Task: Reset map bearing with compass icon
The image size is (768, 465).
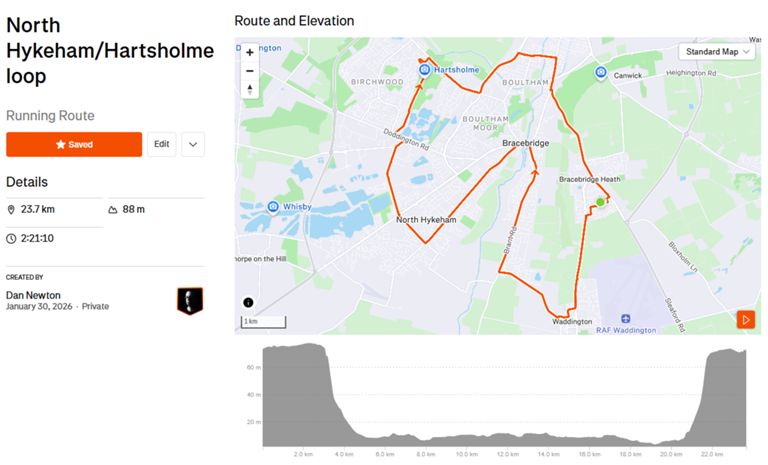Action: [x=250, y=90]
